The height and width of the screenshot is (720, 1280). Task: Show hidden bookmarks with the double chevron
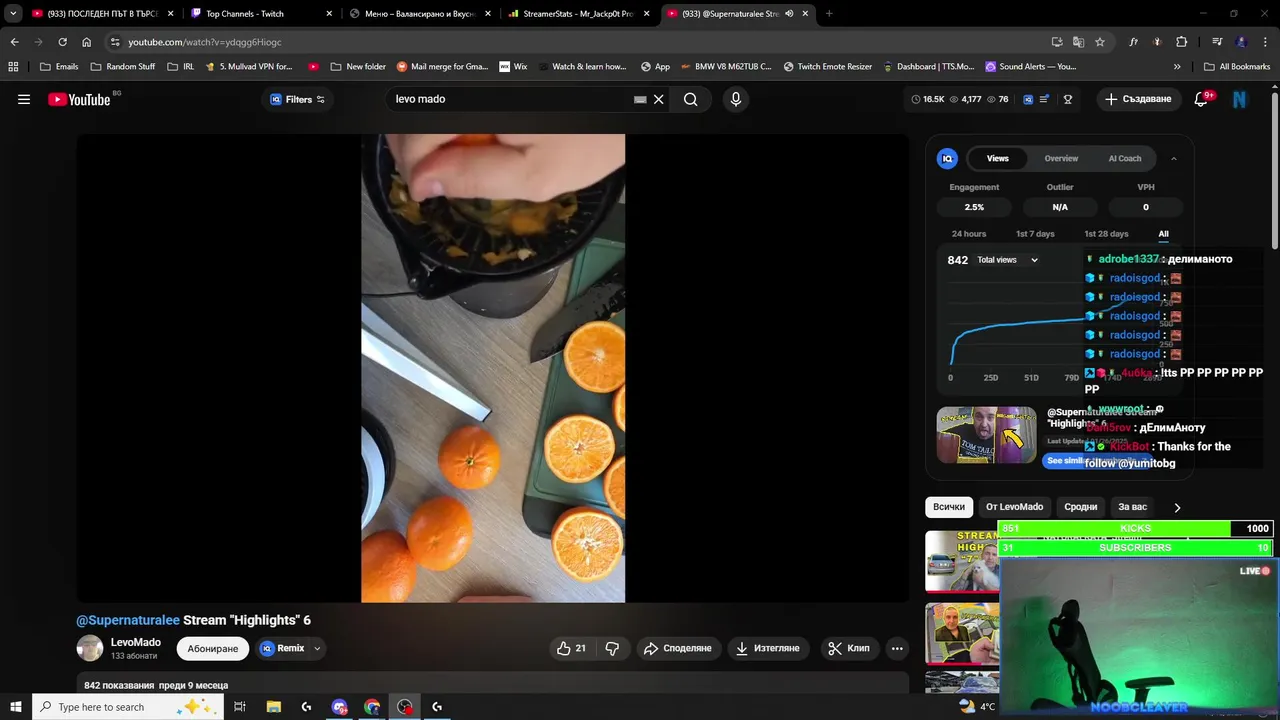[1177, 67]
